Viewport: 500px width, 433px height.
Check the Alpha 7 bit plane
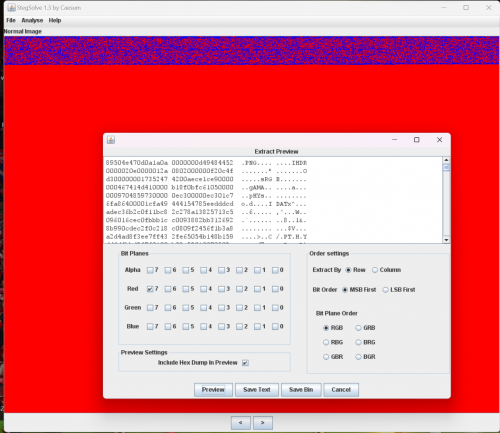[150, 270]
